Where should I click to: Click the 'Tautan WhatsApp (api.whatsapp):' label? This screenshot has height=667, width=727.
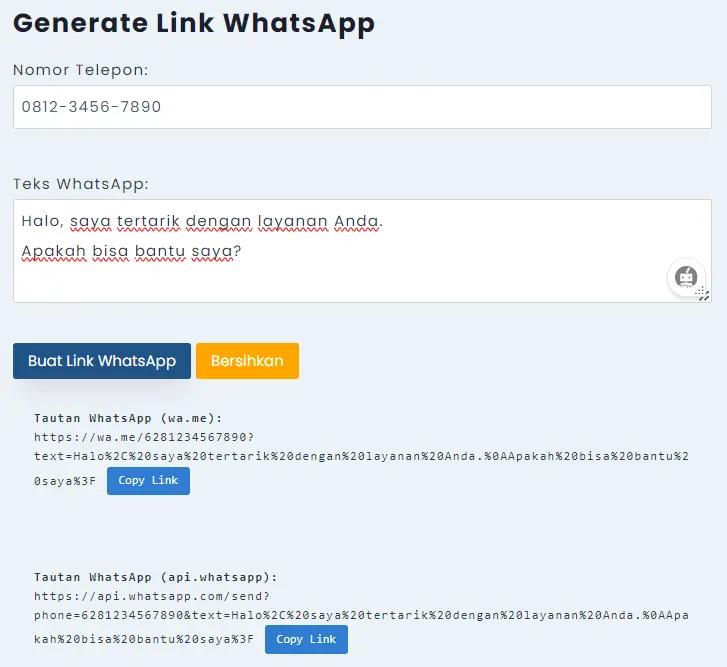[155, 577]
